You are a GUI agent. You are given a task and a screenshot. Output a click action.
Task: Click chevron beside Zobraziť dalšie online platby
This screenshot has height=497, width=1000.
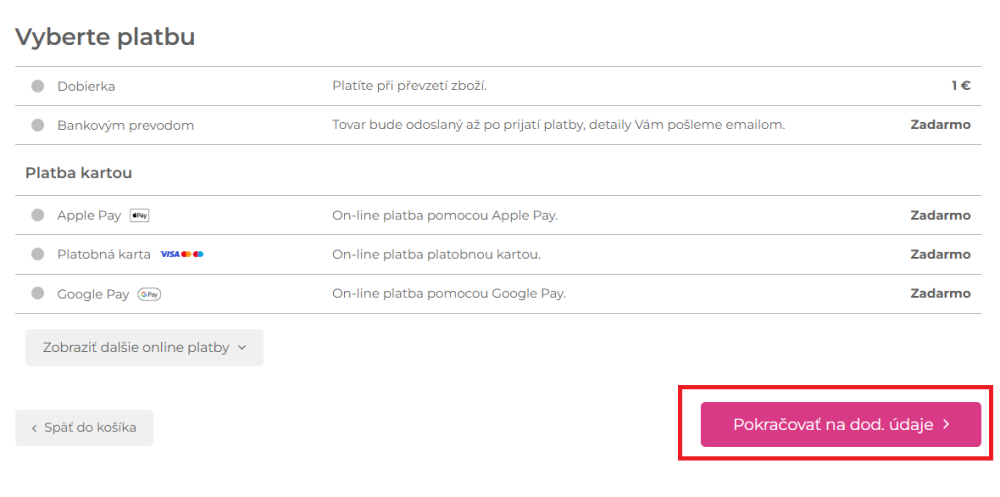(x=242, y=348)
